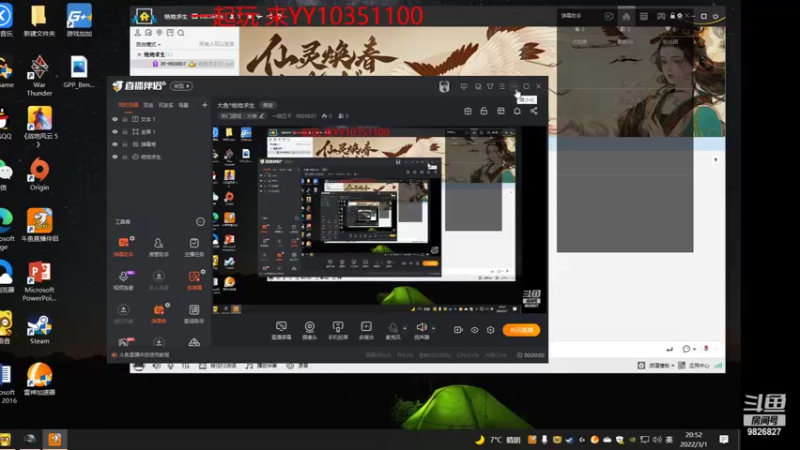
Task: Toggle preview eye icon in the bottom toolbar
Action: click(474, 330)
